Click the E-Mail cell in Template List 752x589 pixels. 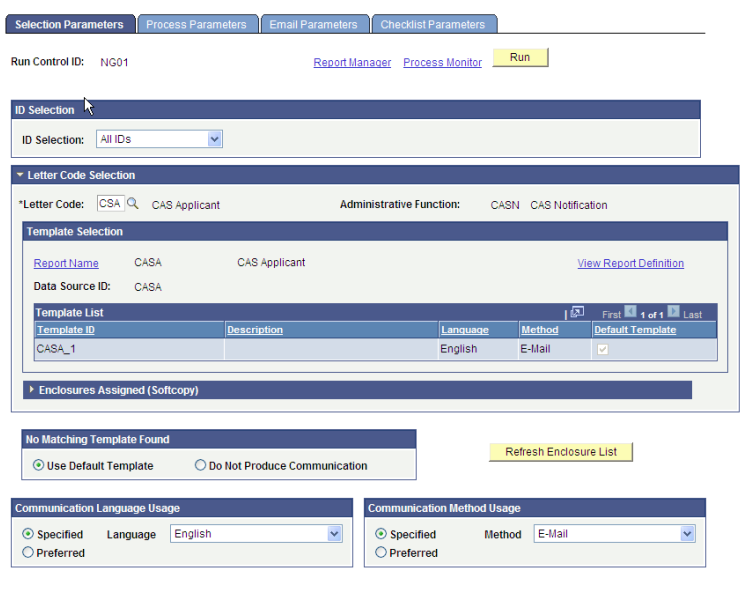[x=555, y=349]
